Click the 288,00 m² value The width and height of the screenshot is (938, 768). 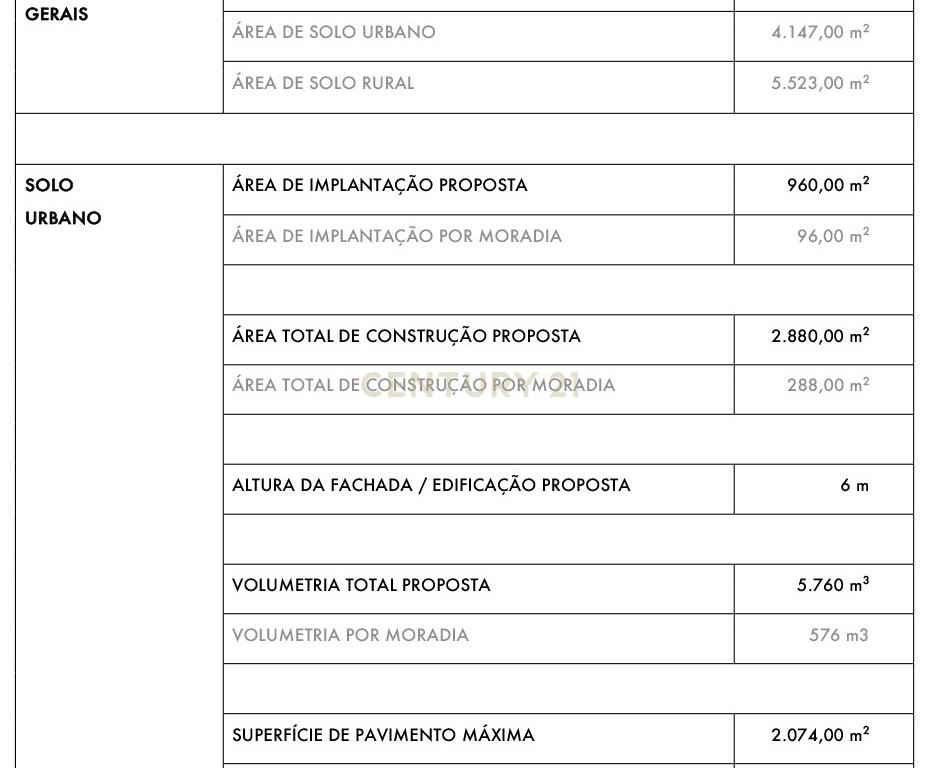click(828, 385)
